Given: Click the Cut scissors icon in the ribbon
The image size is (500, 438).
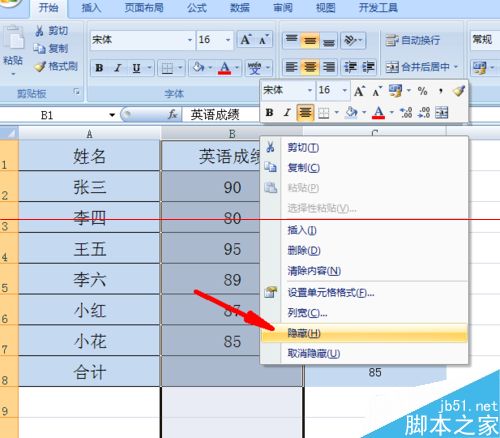Looking at the screenshot, I should 39,31.
